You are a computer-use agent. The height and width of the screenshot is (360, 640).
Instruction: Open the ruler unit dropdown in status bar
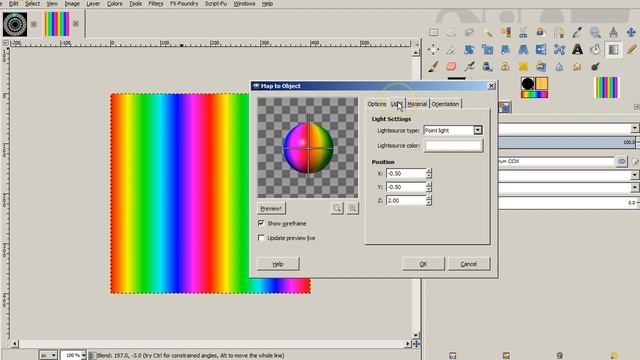pos(48,356)
